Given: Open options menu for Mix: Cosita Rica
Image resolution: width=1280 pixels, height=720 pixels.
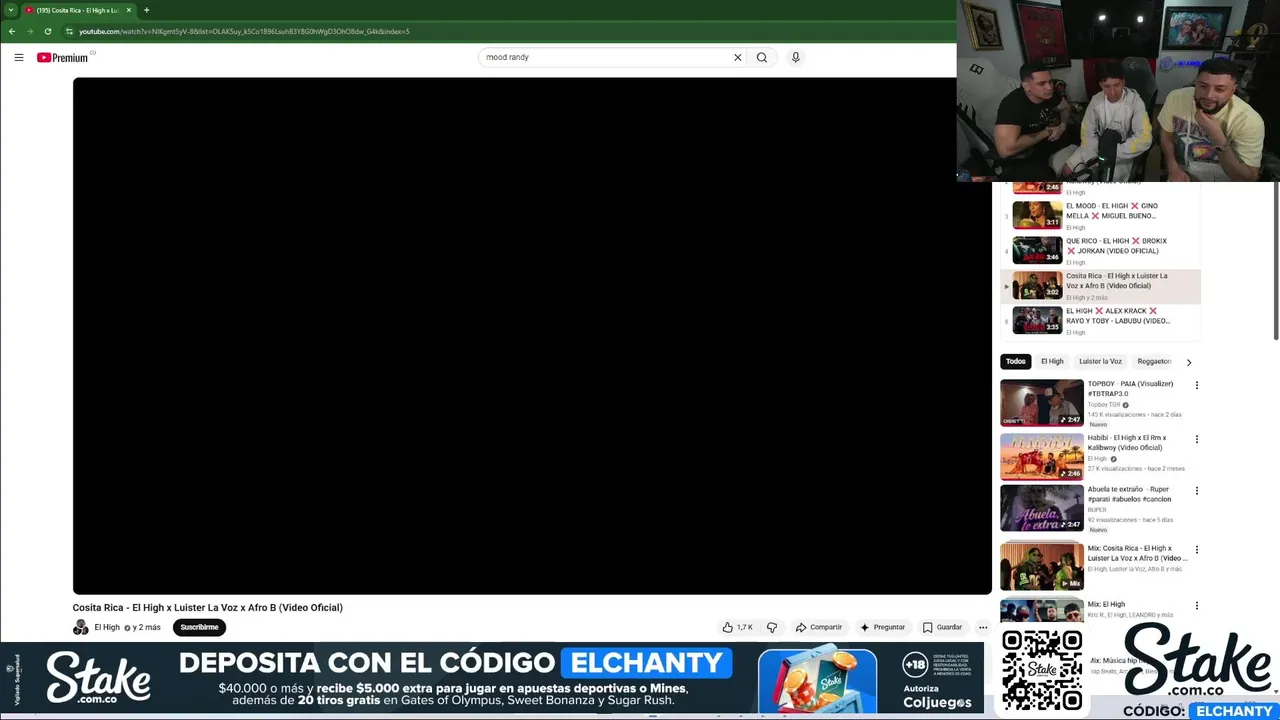Looking at the screenshot, I should coord(1196,550).
